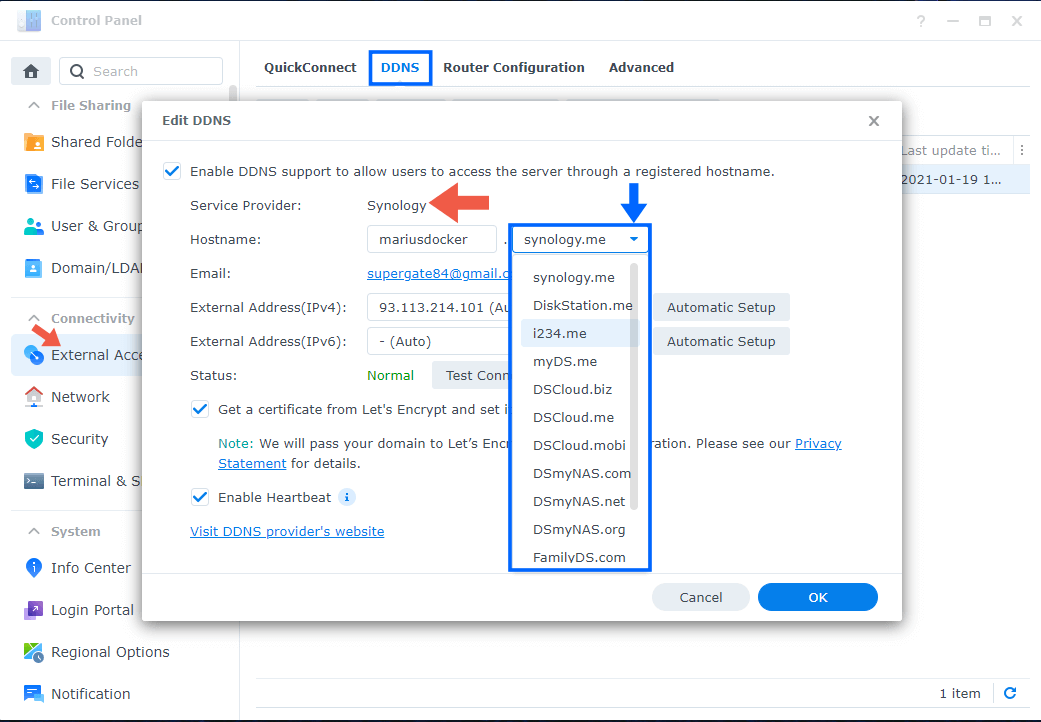Click the domain dropdown list scrollbar
Image resolution: width=1041 pixels, height=722 pixels.
pos(634,386)
